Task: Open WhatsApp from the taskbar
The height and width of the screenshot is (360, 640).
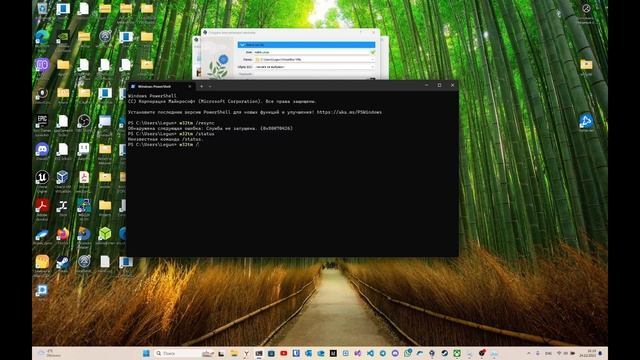Action: coord(407,353)
